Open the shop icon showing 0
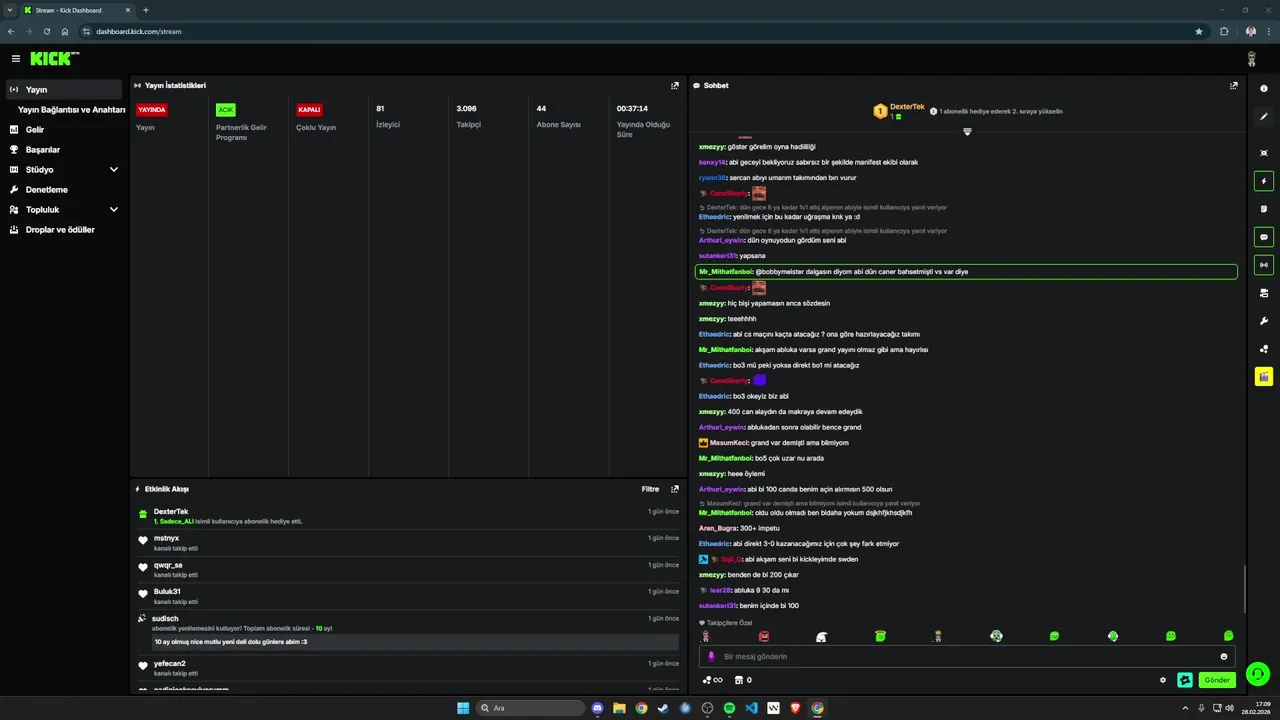Screen dimensions: 1280x720 point(743,680)
